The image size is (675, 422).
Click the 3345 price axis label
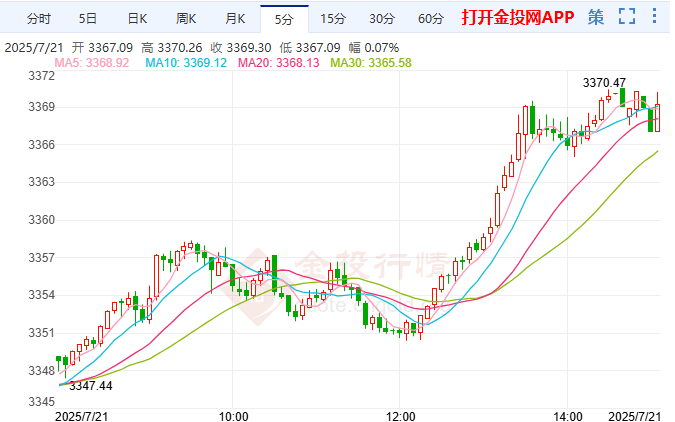pyautogui.click(x=42, y=402)
